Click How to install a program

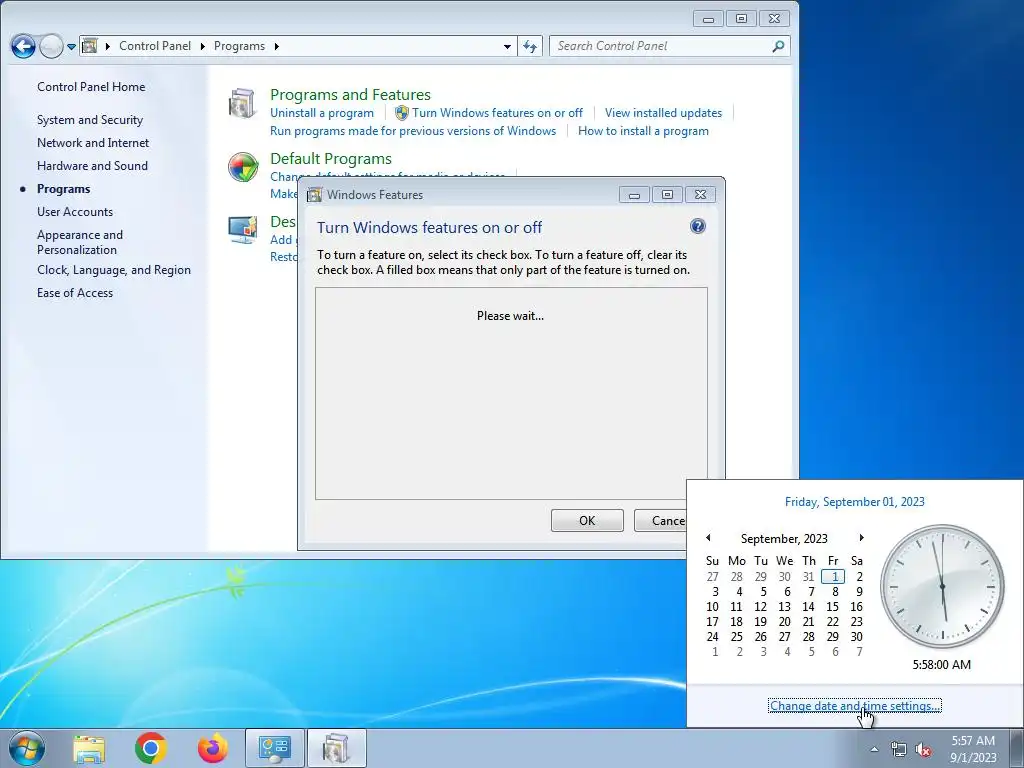pyautogui.click(x=643, y=131)
